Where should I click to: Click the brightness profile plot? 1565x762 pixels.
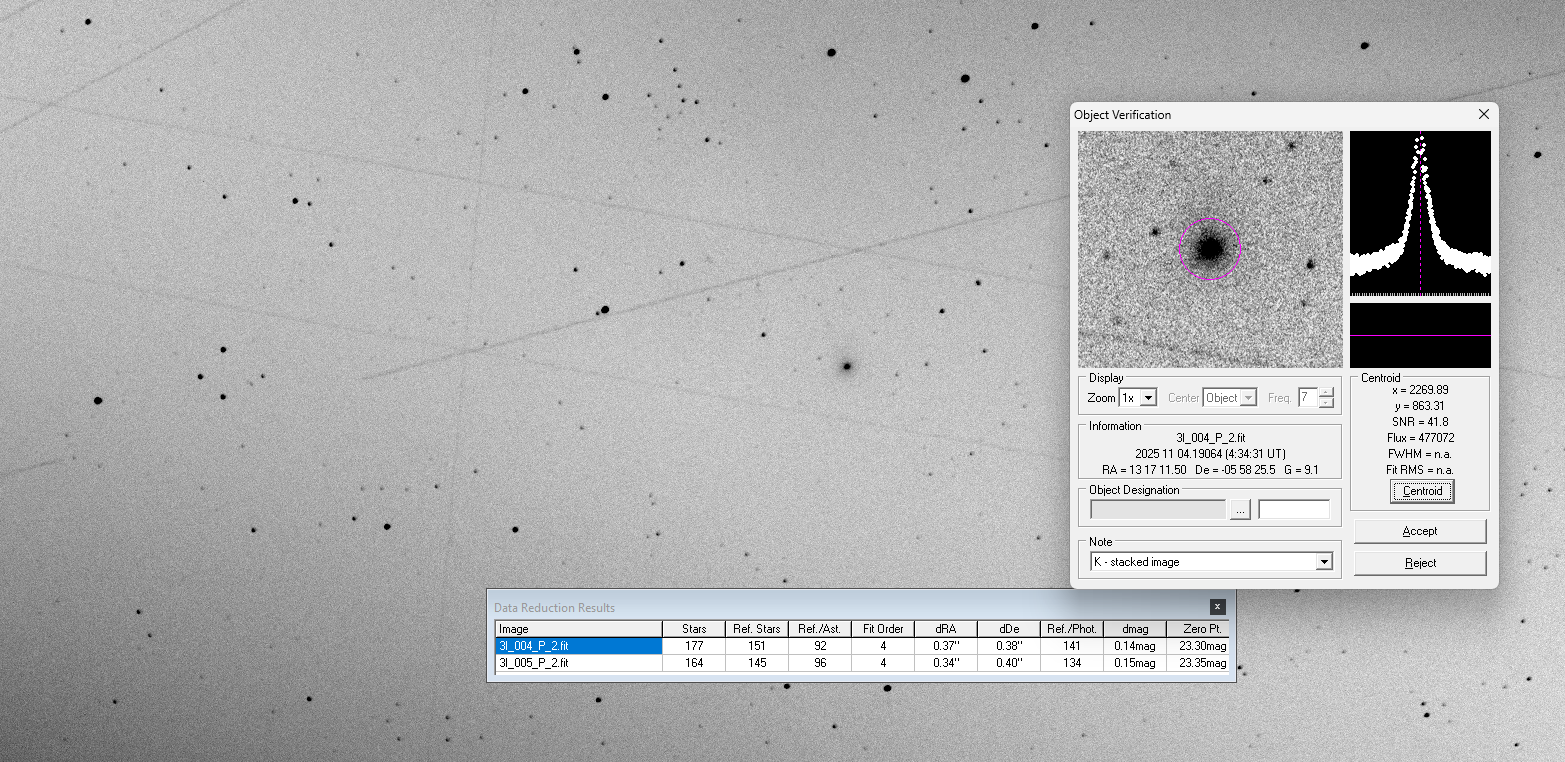click(x=1420, y=214)
